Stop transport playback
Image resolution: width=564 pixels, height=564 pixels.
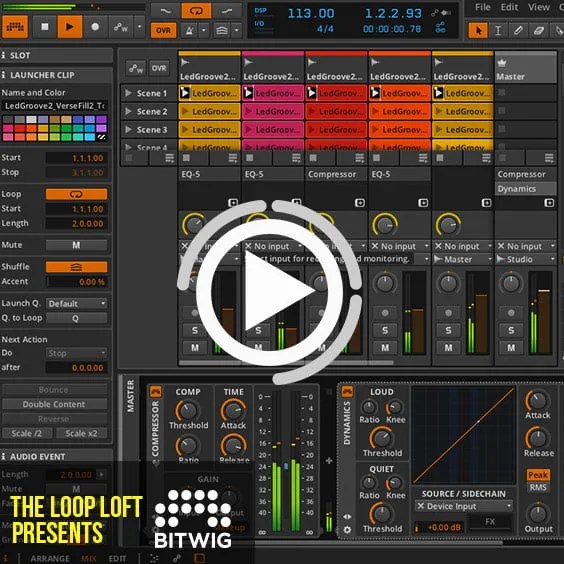(x=45, y=27)
